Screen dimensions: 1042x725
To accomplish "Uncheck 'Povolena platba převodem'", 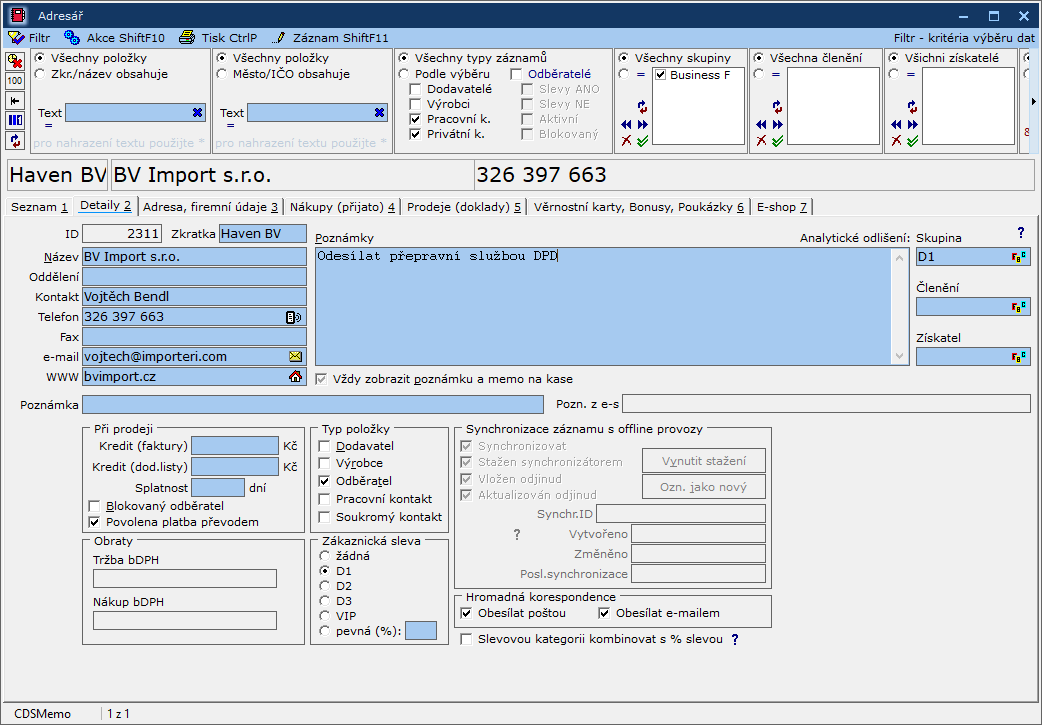I will (94, 522).
